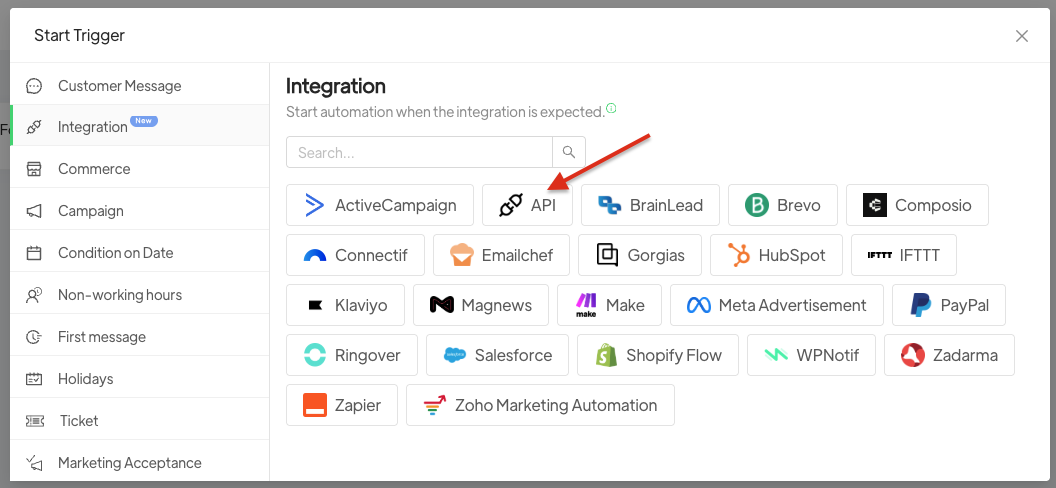Viewport: 1056px width, 488px height.
Task: Close the Start Trigger dialog
Action: (1022, 36)
